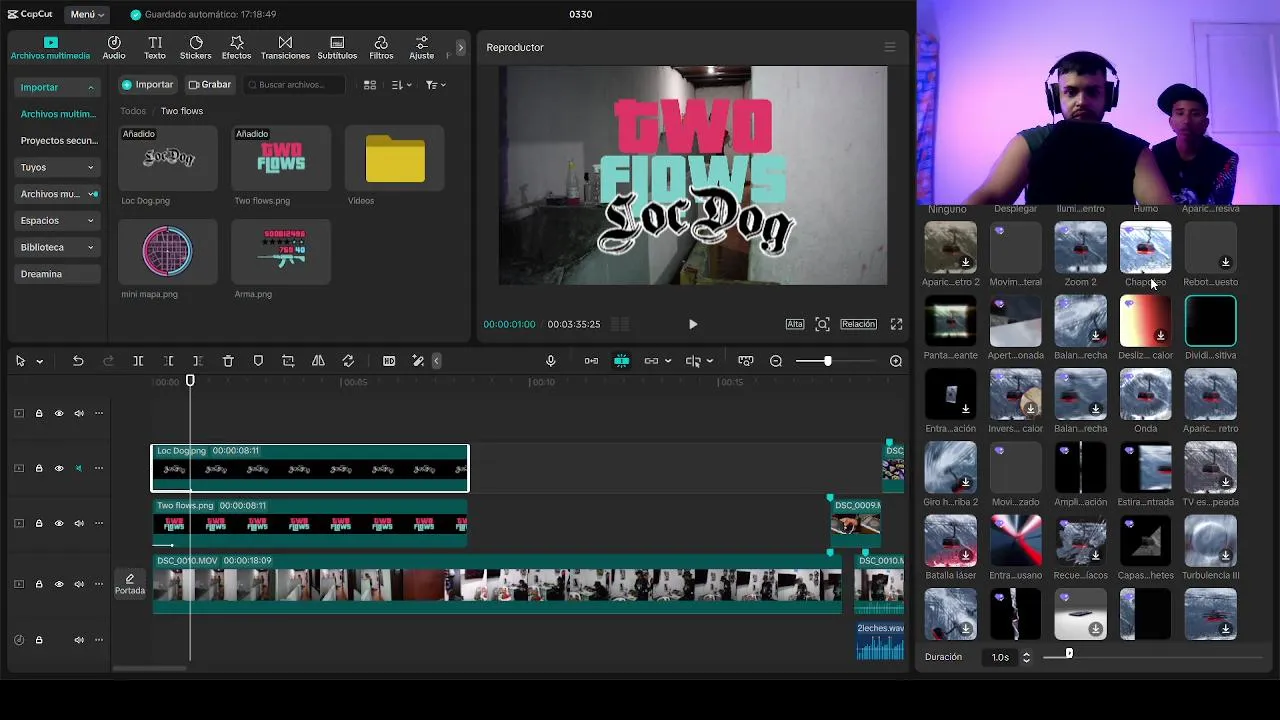Toggle the highlighted auto-snap button in timeline toolbar
Viewport: 1280px width, 720px height.
pyautogui.click(x=621, y=361)
